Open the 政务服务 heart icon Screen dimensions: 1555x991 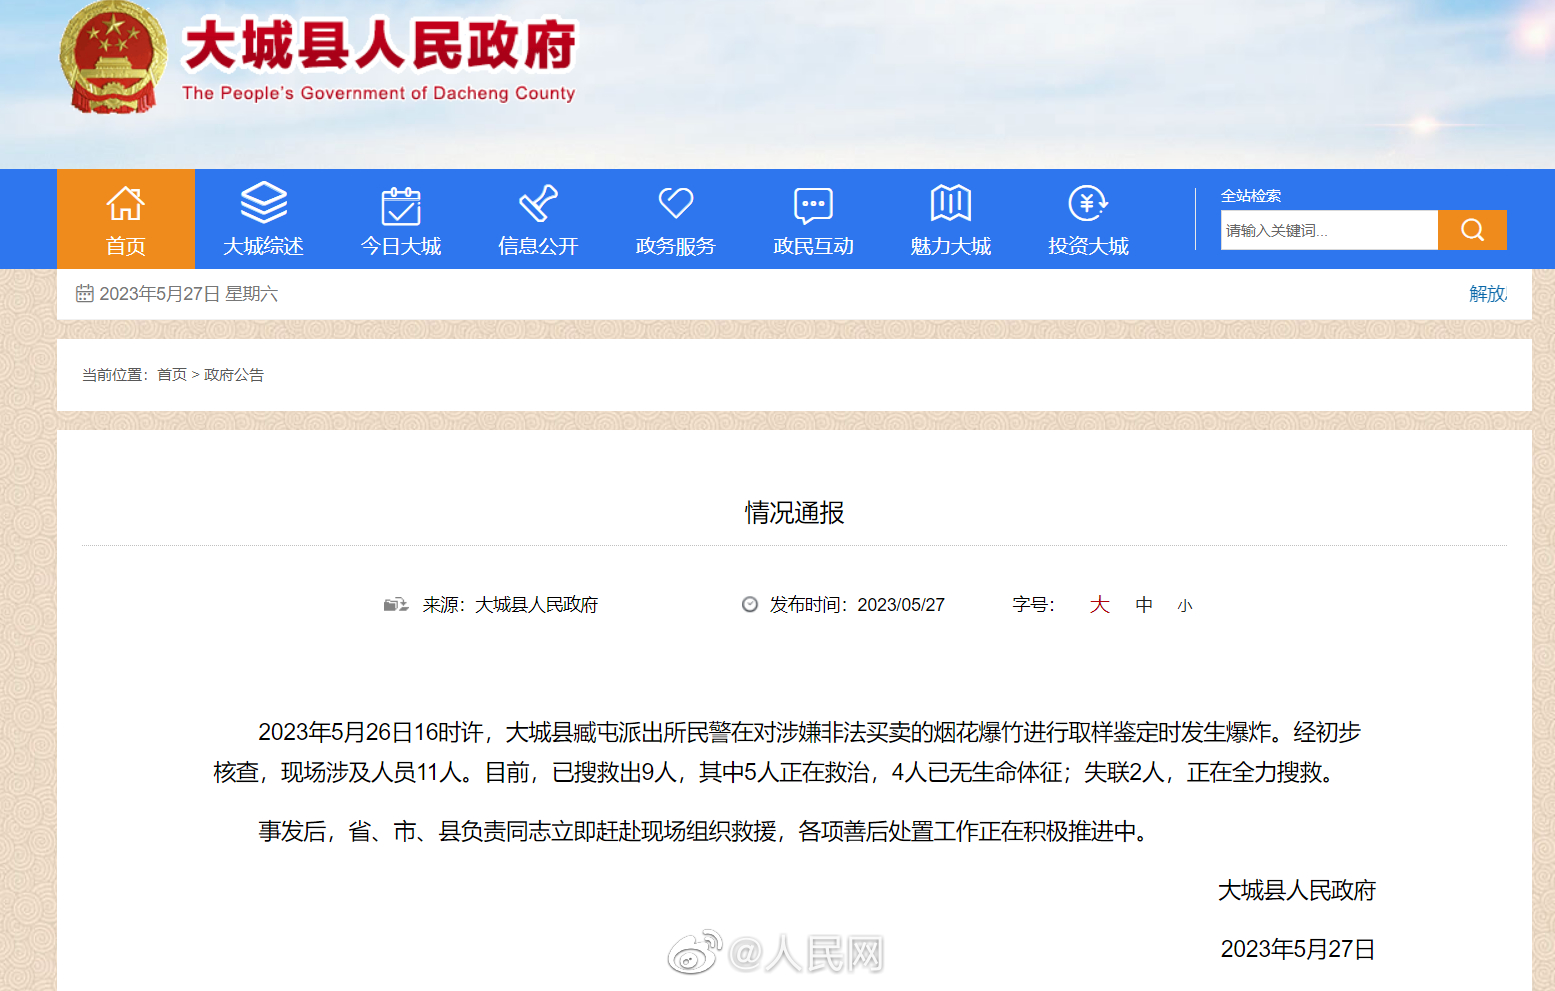coord(676,203)
